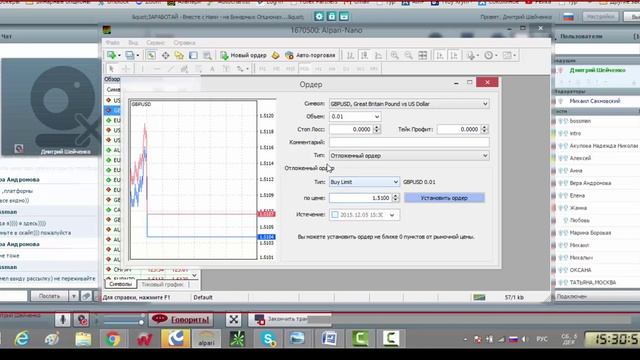This screenshot has width=640, height=360.
Task: Open the dropdown next to Послать
Action: [73, 296]
